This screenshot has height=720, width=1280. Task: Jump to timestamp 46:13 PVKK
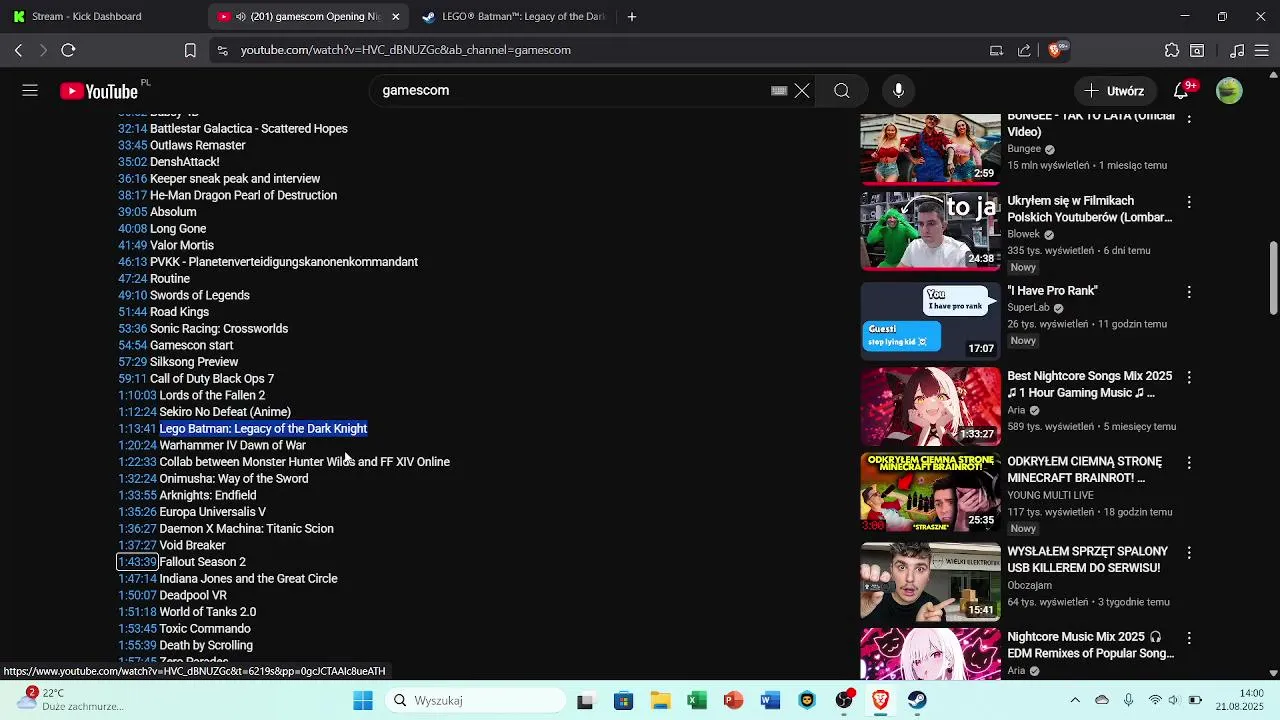pyautogui.click(x=132, y=262)
